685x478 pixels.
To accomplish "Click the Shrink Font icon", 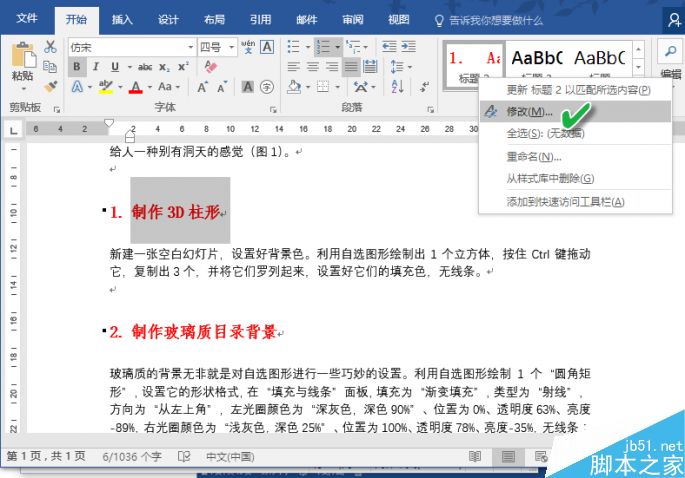I will point(222,87).
